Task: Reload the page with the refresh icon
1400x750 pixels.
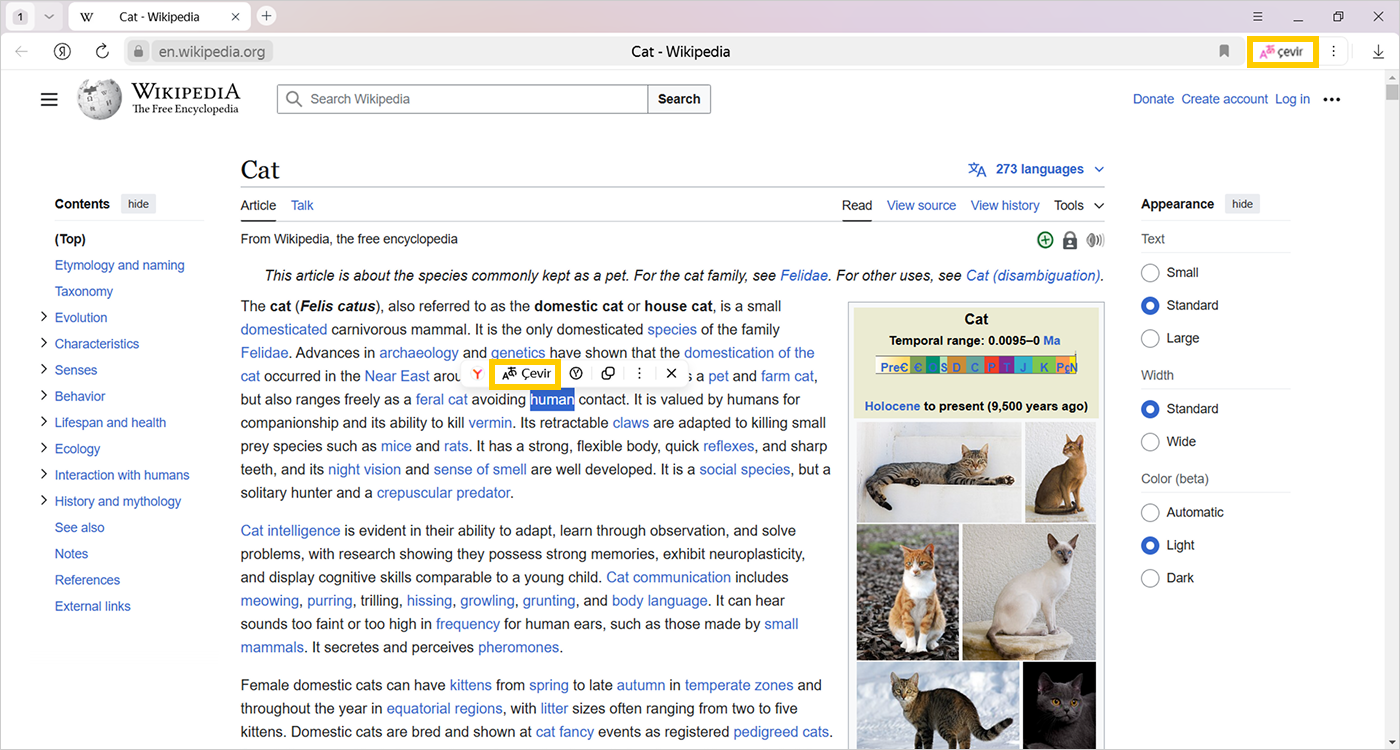Action: 102,51
